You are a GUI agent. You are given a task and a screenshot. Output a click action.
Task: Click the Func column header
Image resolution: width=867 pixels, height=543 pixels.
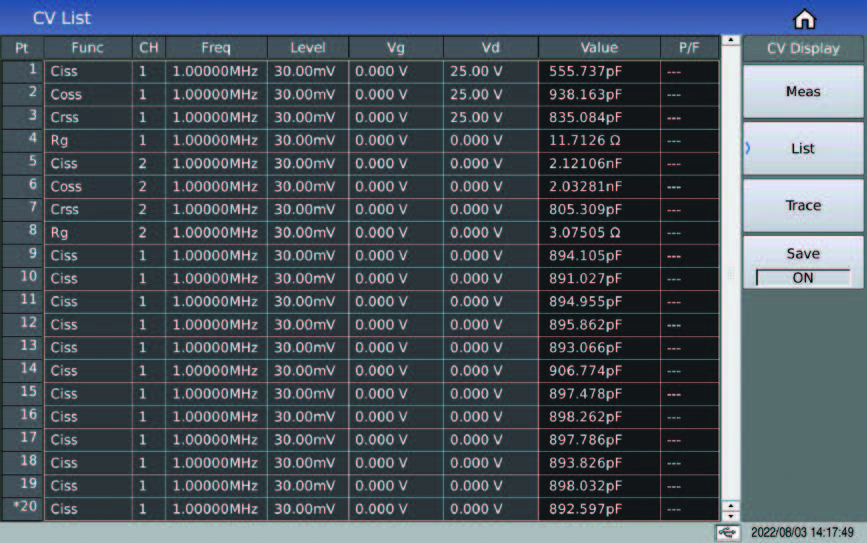[x=87, y=48]
